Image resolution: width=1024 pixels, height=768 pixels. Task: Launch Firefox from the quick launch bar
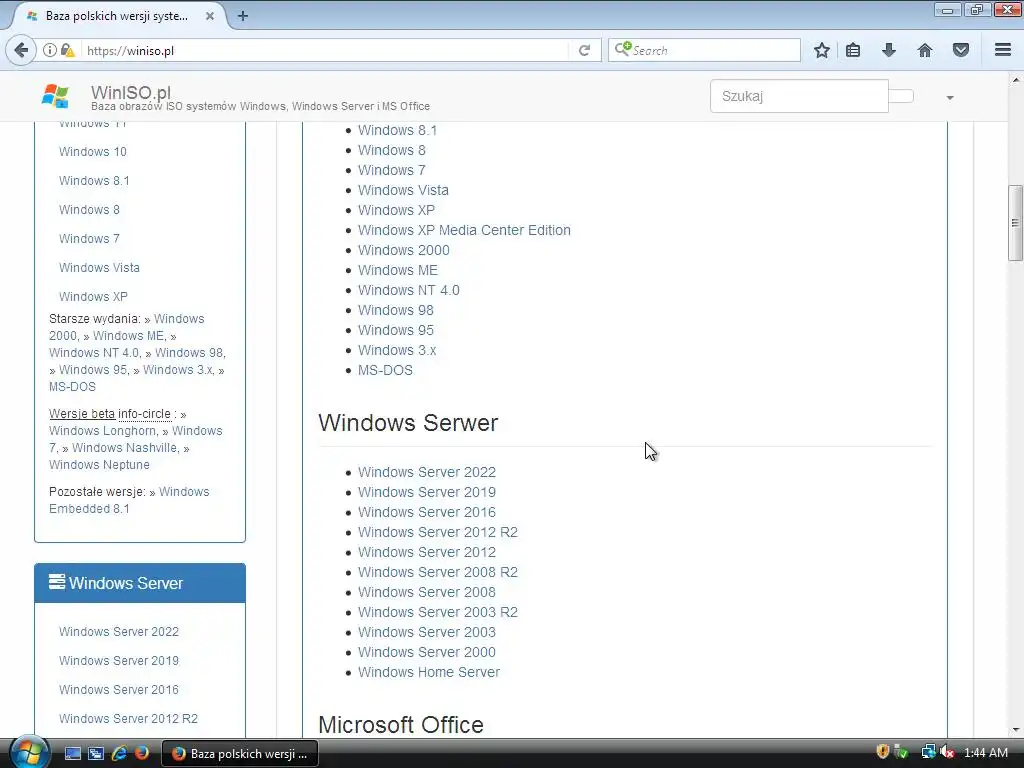coord(142,754)
